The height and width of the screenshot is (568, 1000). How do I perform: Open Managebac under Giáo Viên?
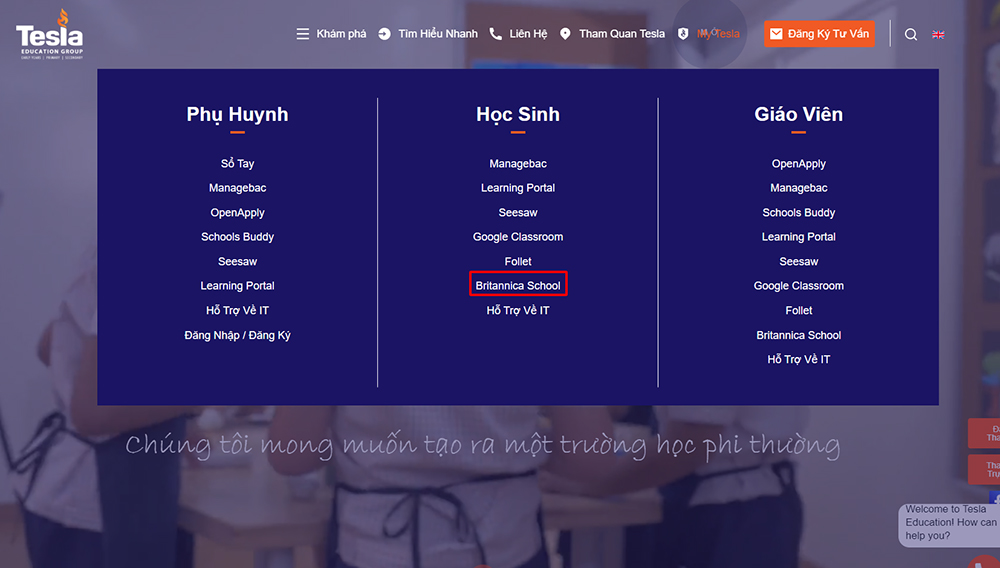798,188
